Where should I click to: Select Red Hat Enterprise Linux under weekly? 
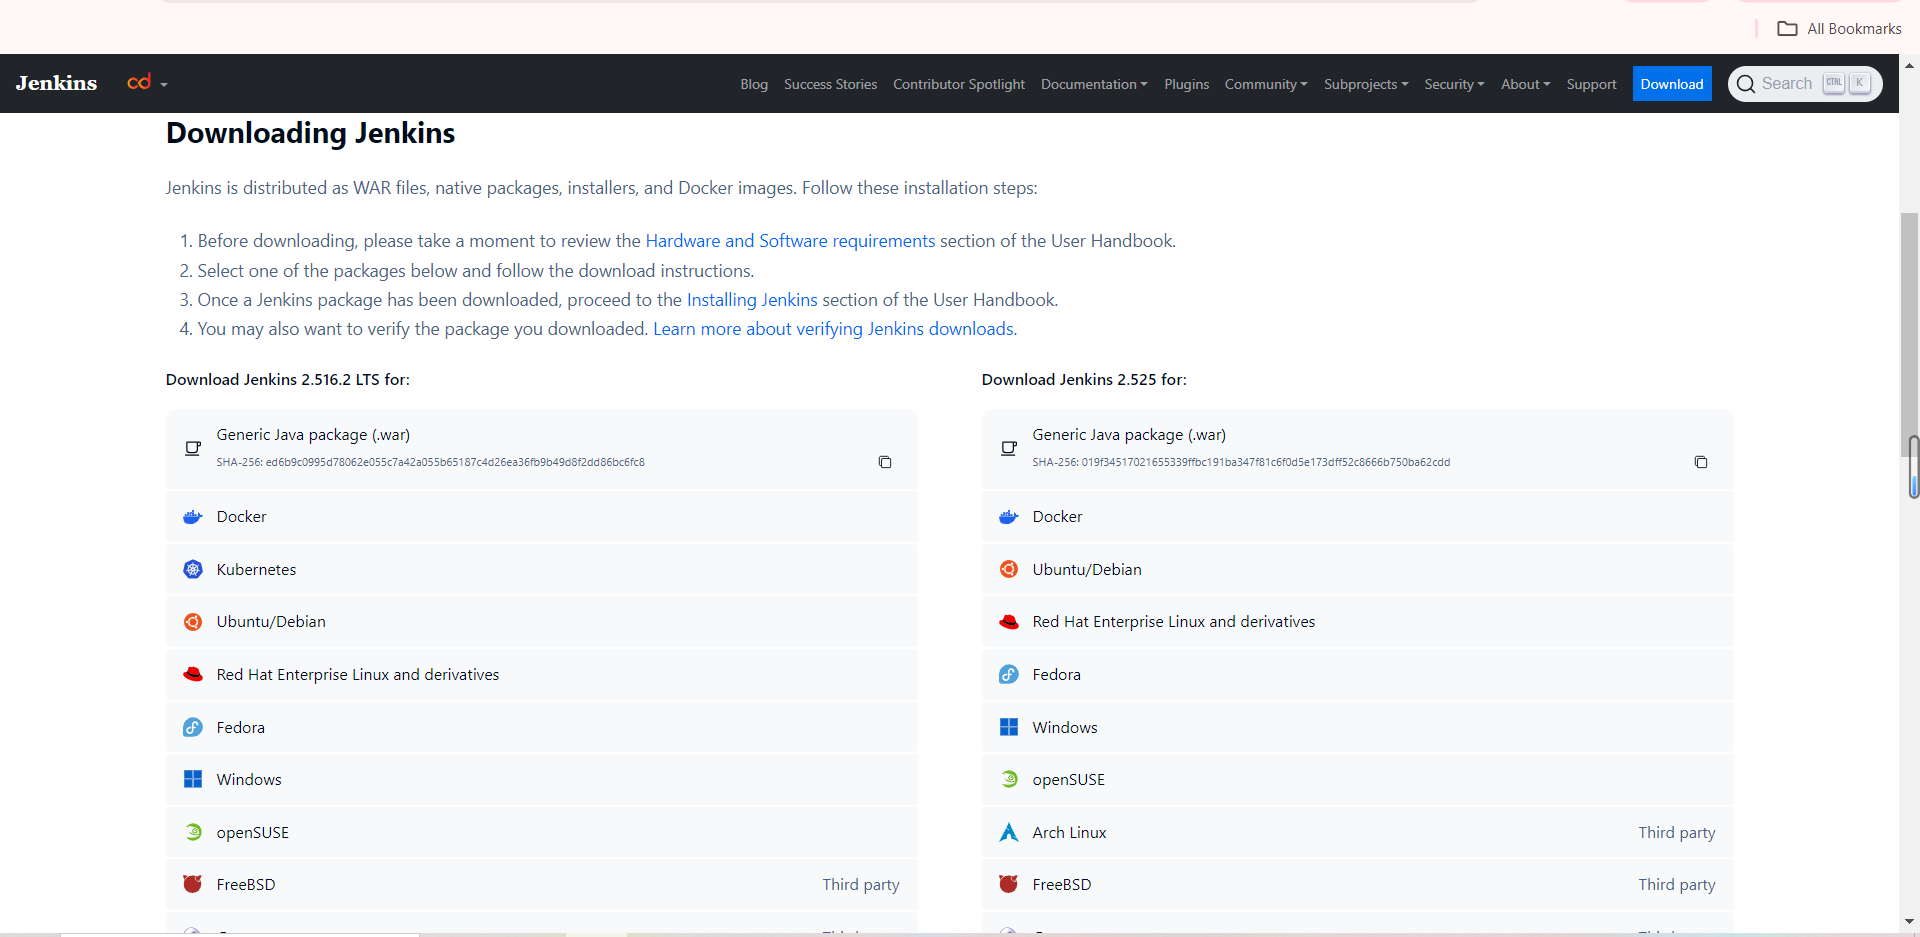pyautogui.click(x=1357, y=622)
